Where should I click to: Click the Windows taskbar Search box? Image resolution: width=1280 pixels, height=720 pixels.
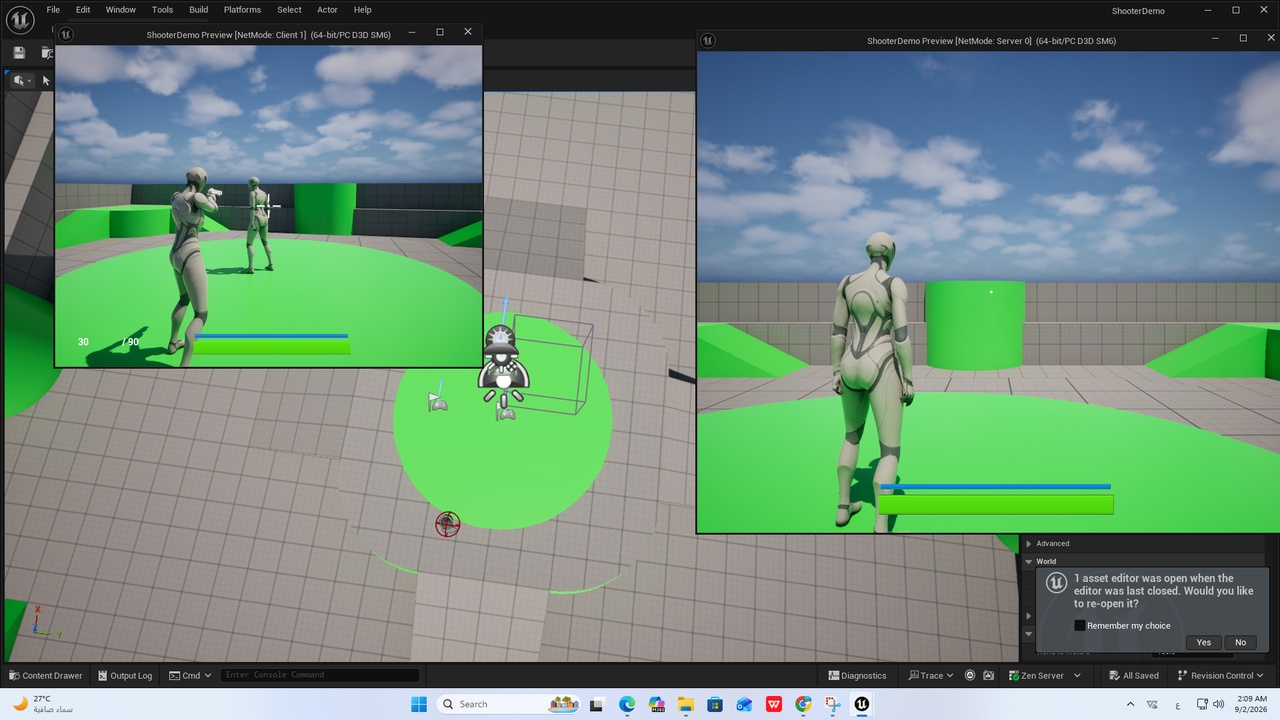pos(510,704)
